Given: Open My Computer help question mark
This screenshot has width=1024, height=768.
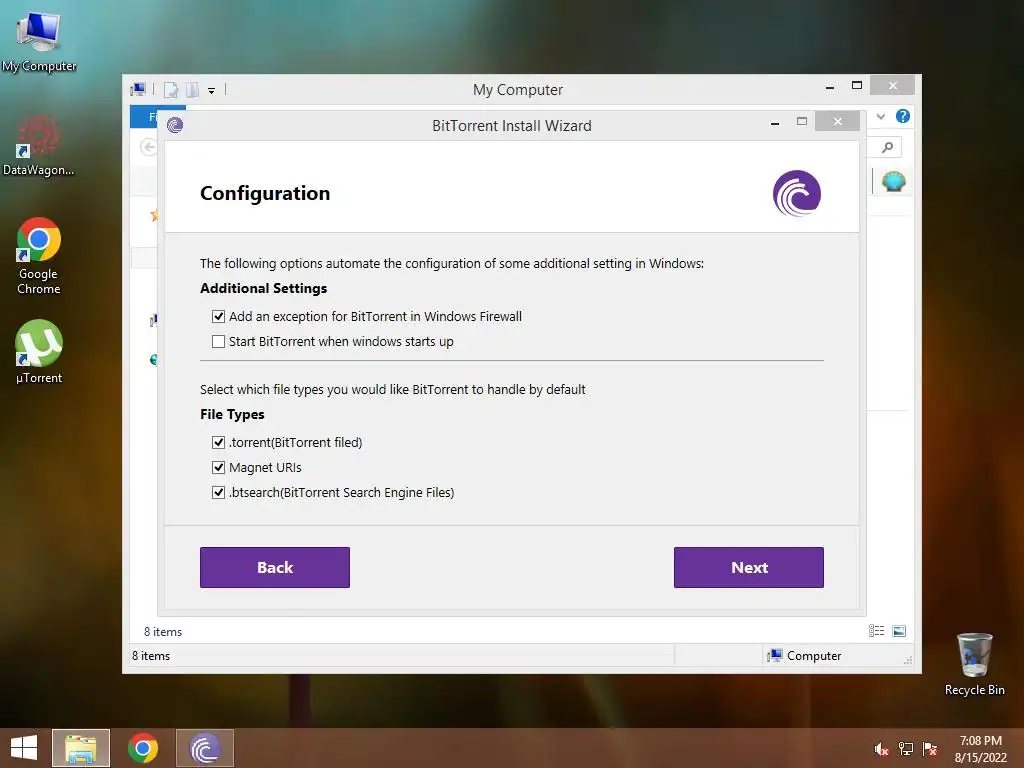Looking at the screenshot, I should tap(903, 116).
